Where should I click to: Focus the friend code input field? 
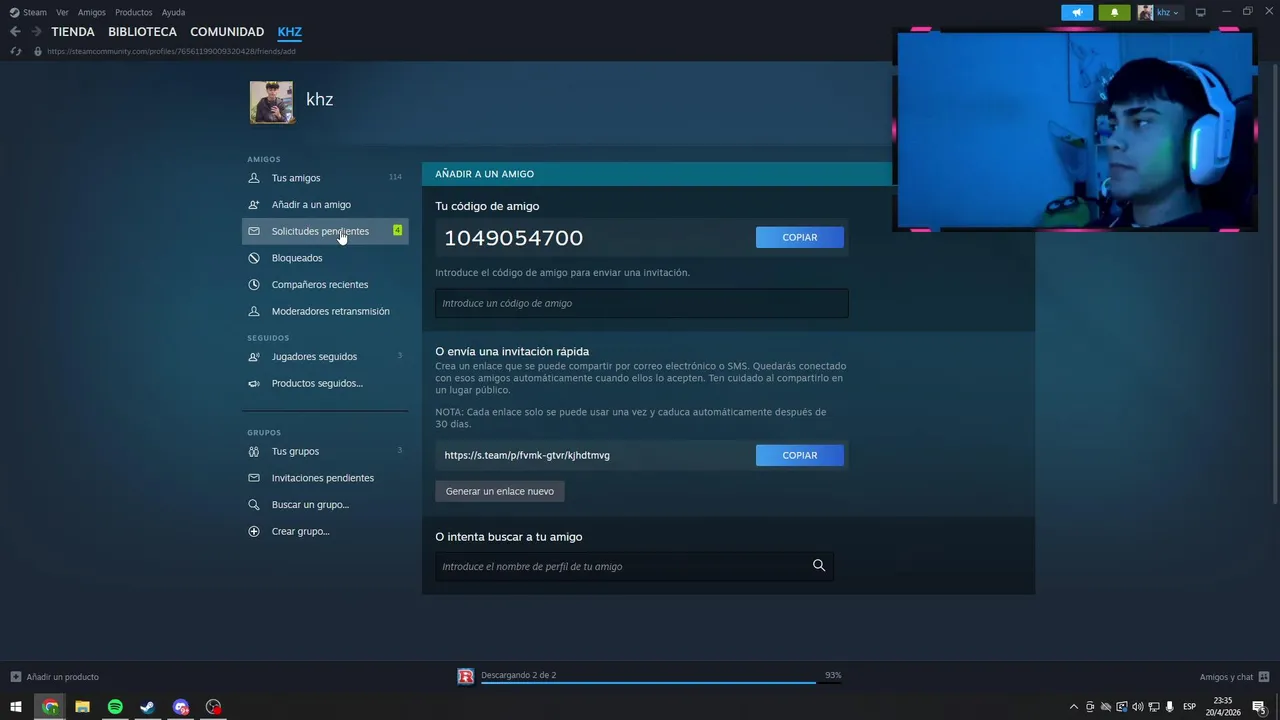pyautogui.click(x=642, y=303)
